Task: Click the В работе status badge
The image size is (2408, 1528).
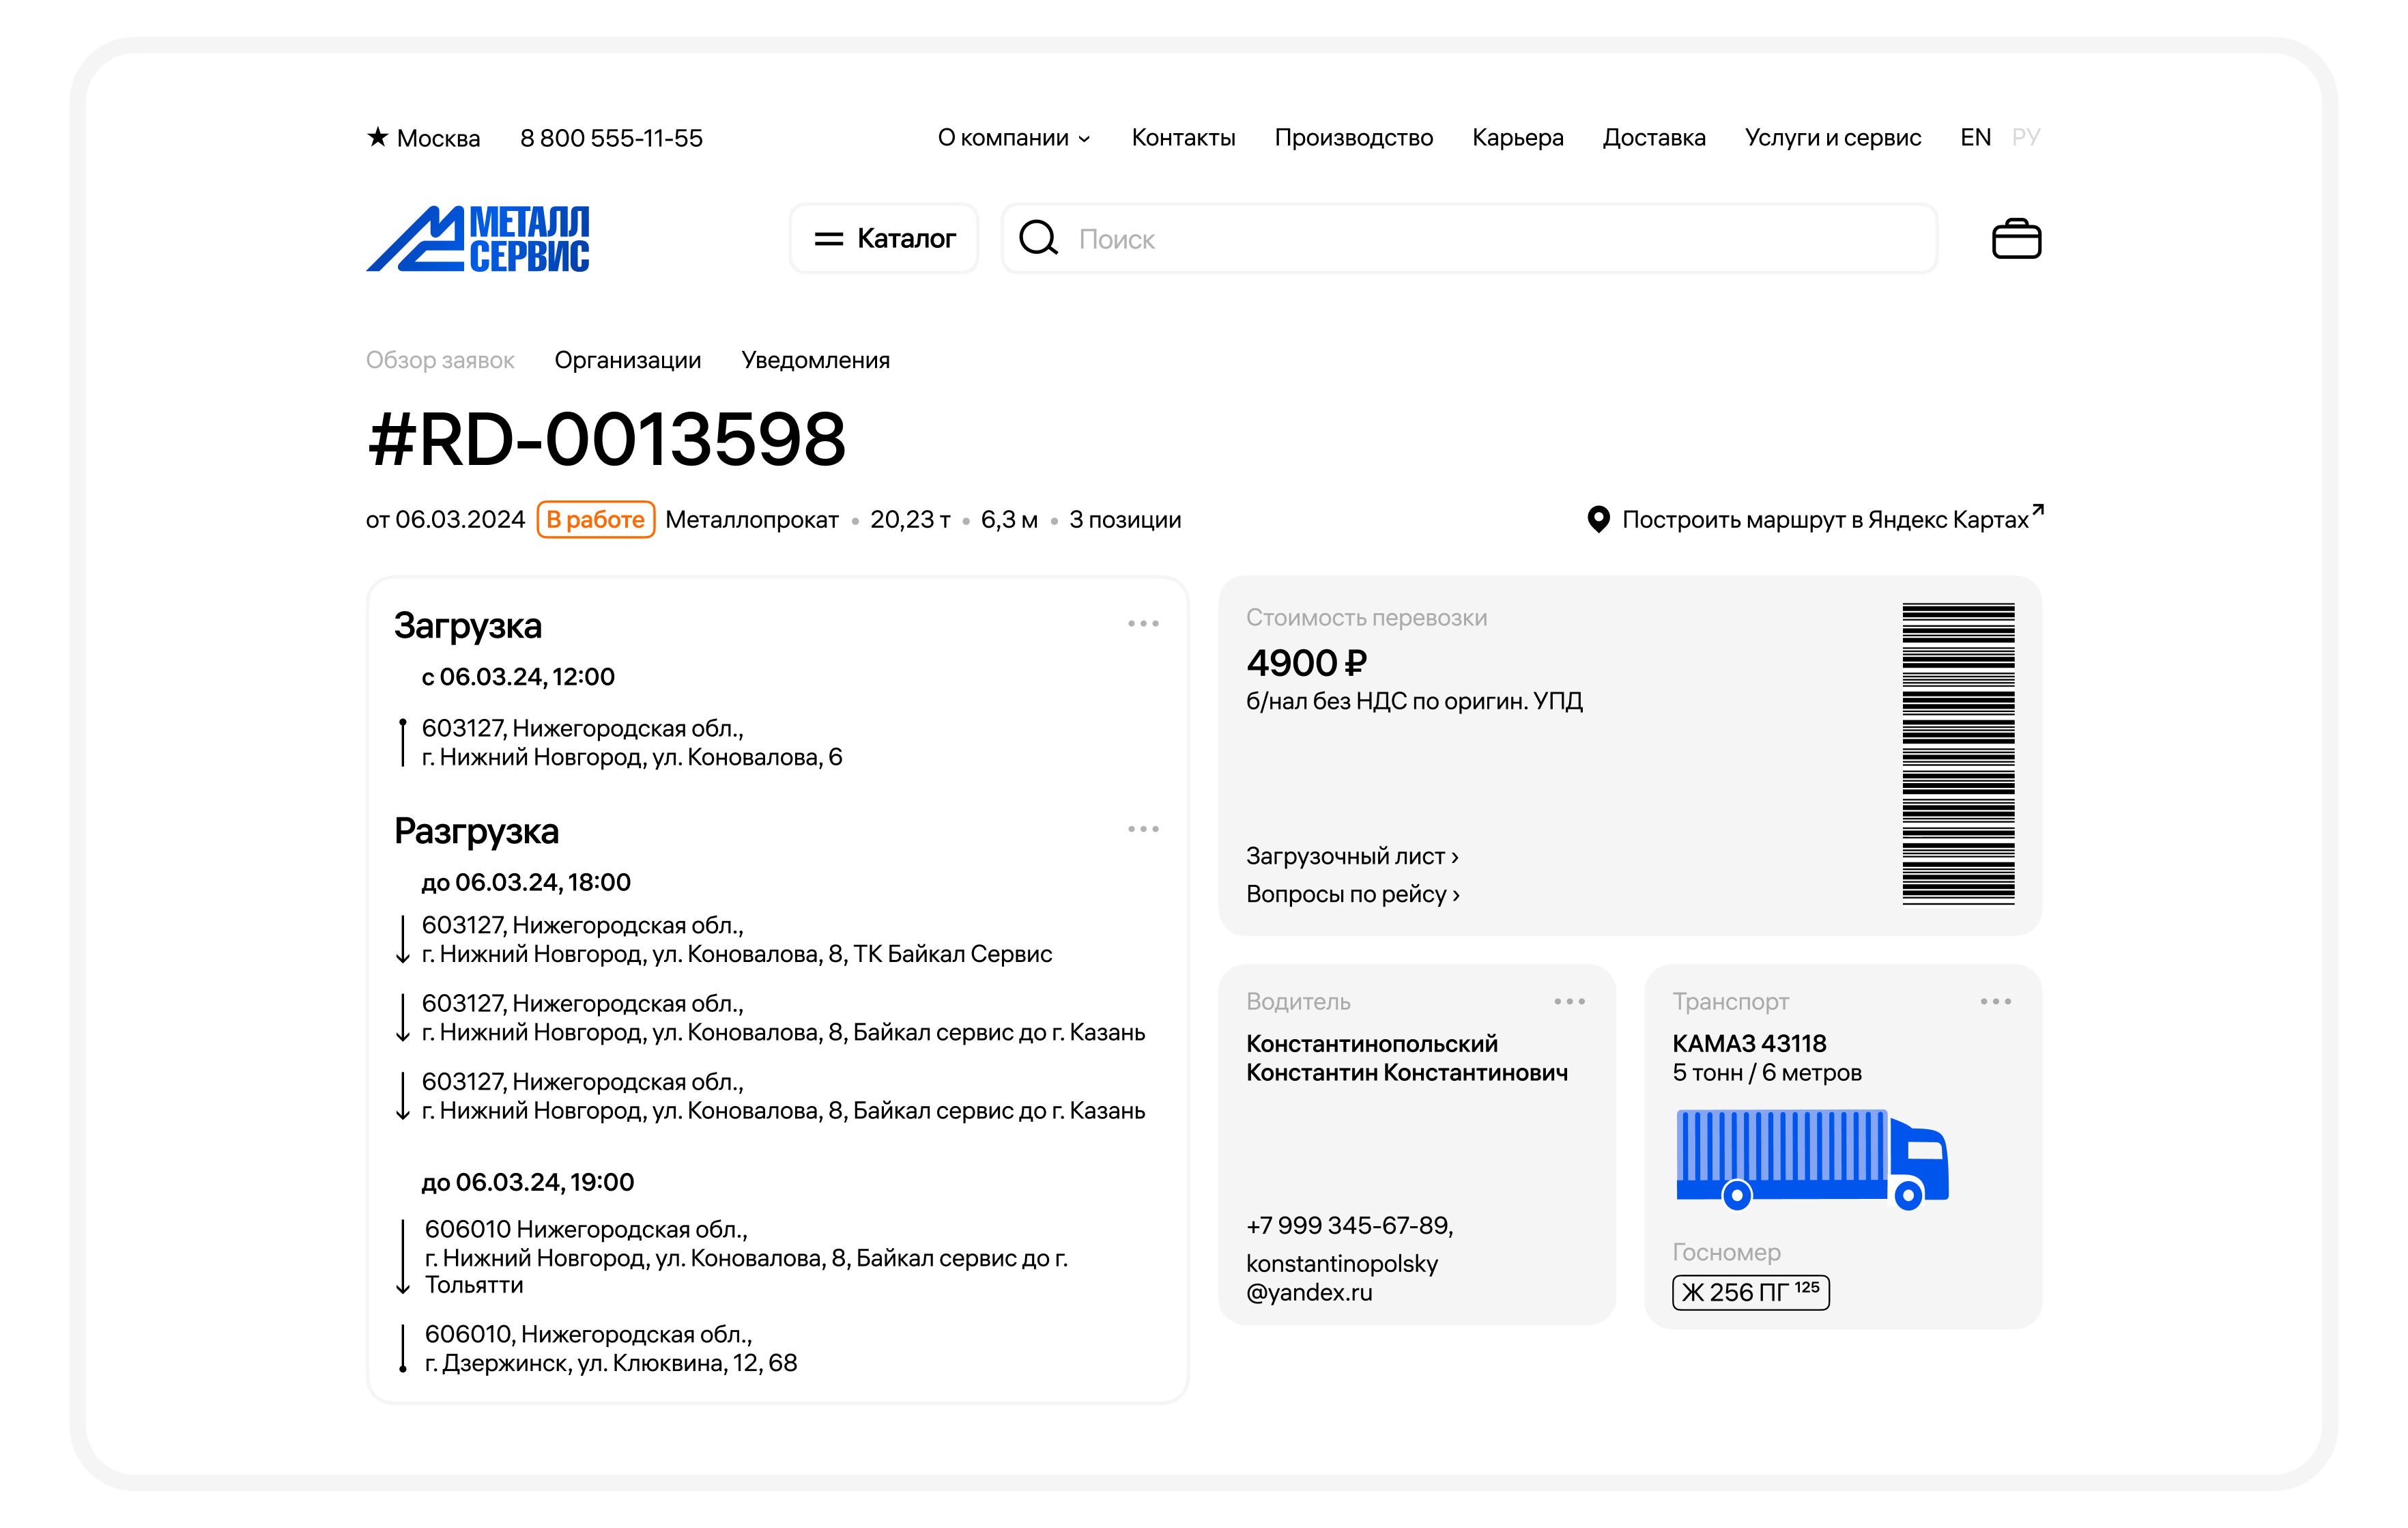Action: pyautogui.click(x=595, y=520)
